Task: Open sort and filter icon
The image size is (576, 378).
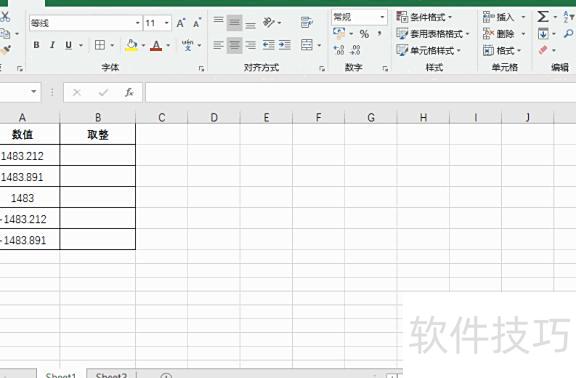Action: (x=569, y=17)
